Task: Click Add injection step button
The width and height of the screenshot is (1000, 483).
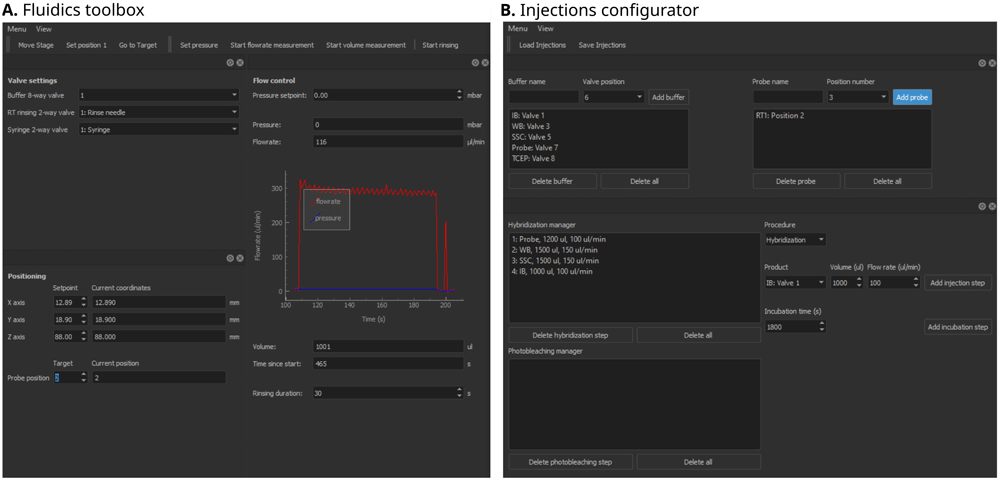Action: [957, 283]
